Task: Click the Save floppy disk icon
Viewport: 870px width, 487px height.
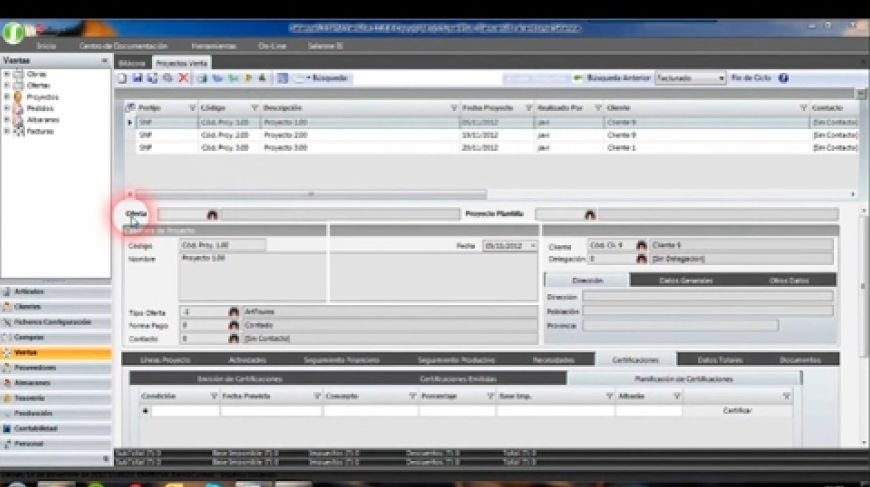Action: (x=137, y=78)
